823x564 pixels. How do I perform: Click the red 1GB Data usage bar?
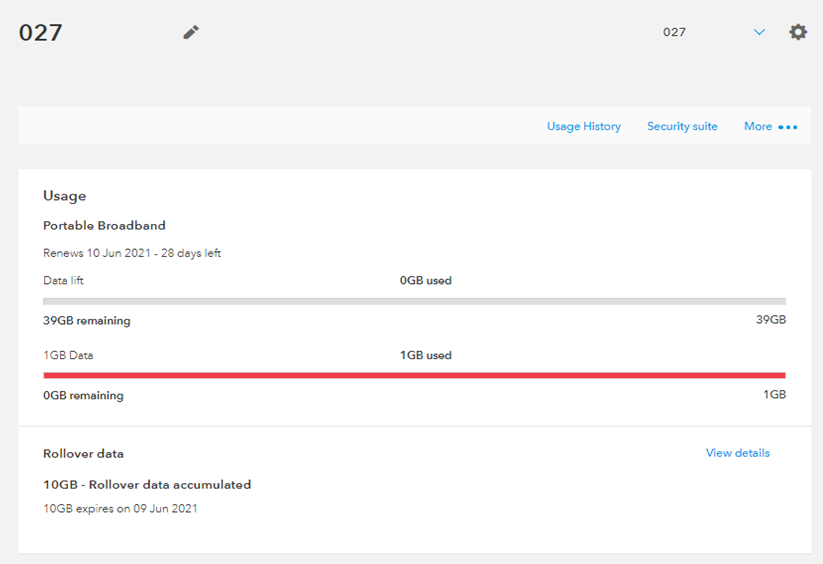pos(414,375)
